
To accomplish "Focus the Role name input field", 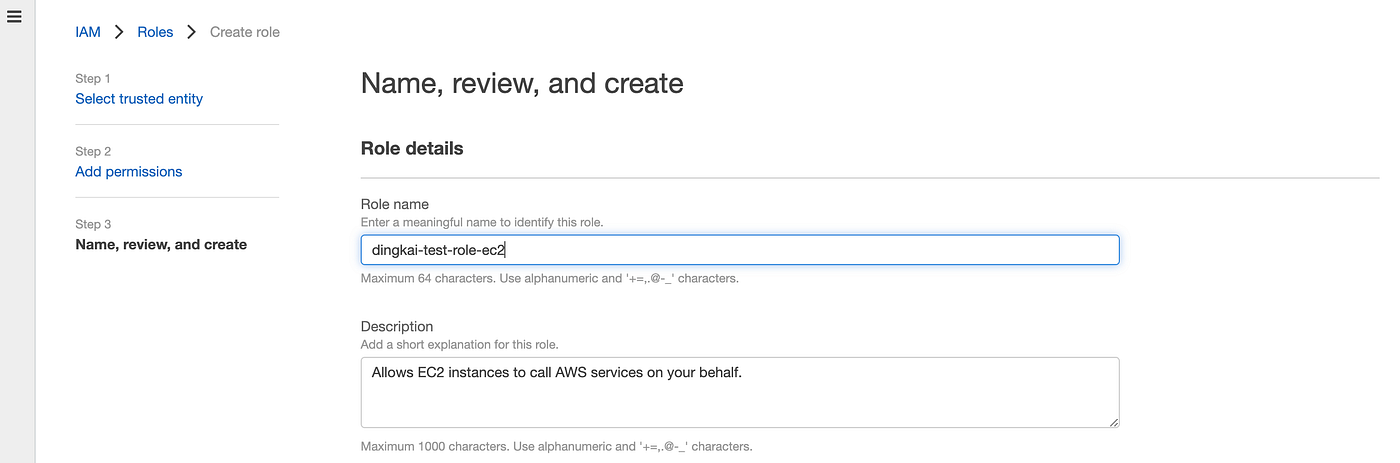I will tap(739, 250).
